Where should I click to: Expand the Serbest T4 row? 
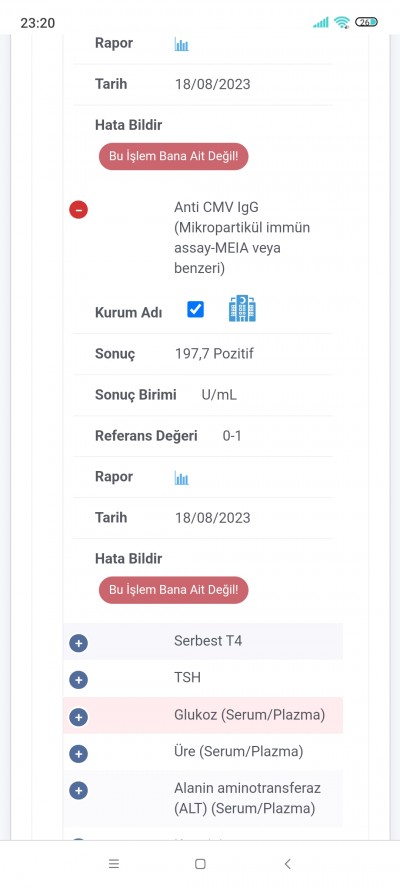[x=78, y=643]
